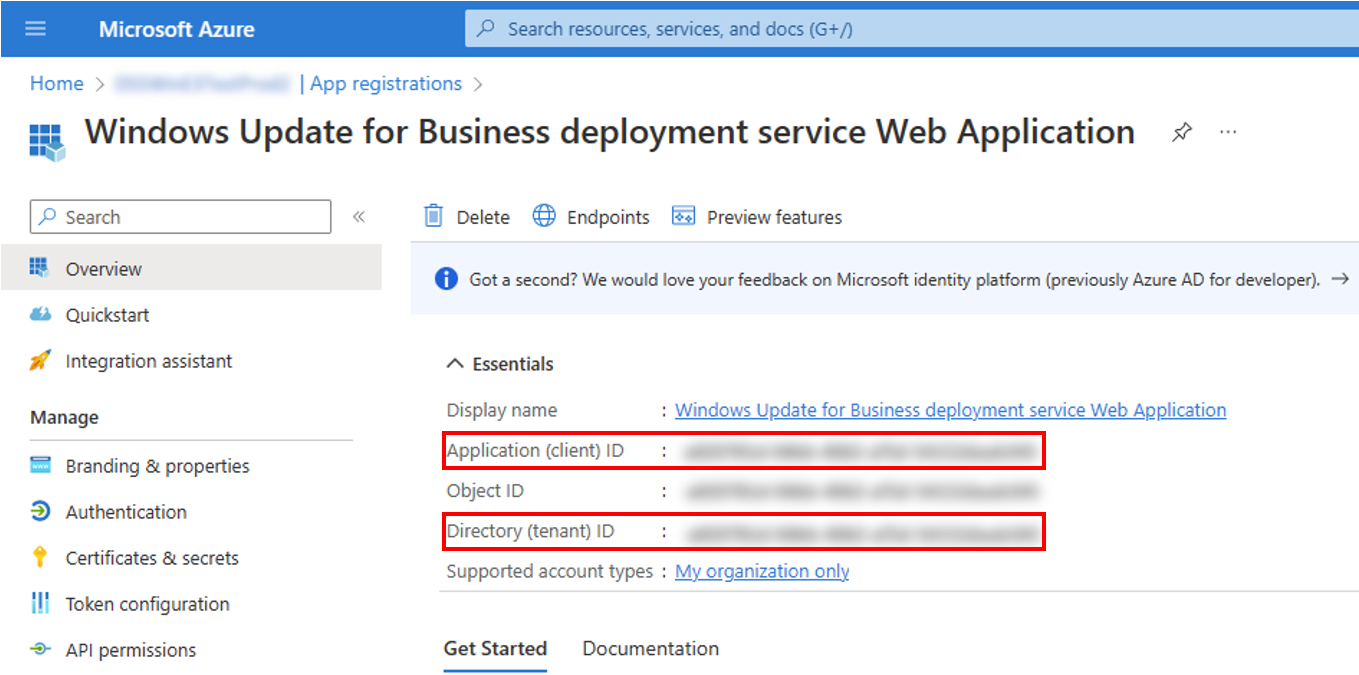The width and height of the screenshot is (1359, 675).
Task: Collapse the Essentials section
Action: [455, 364]
